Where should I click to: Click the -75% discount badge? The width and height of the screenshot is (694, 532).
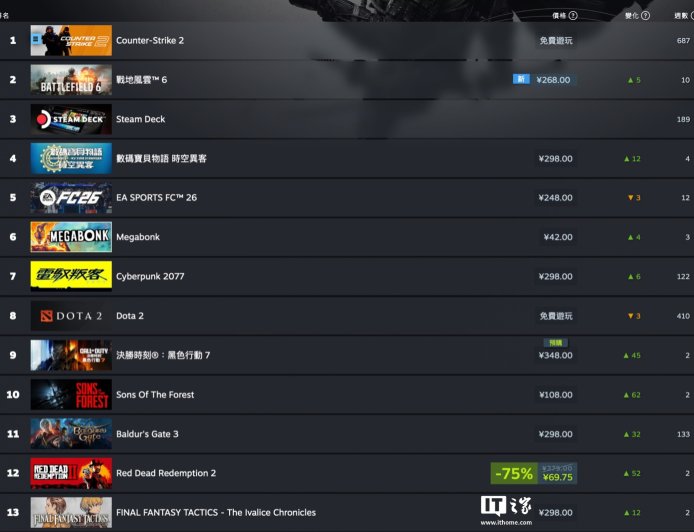coord(514,473)
